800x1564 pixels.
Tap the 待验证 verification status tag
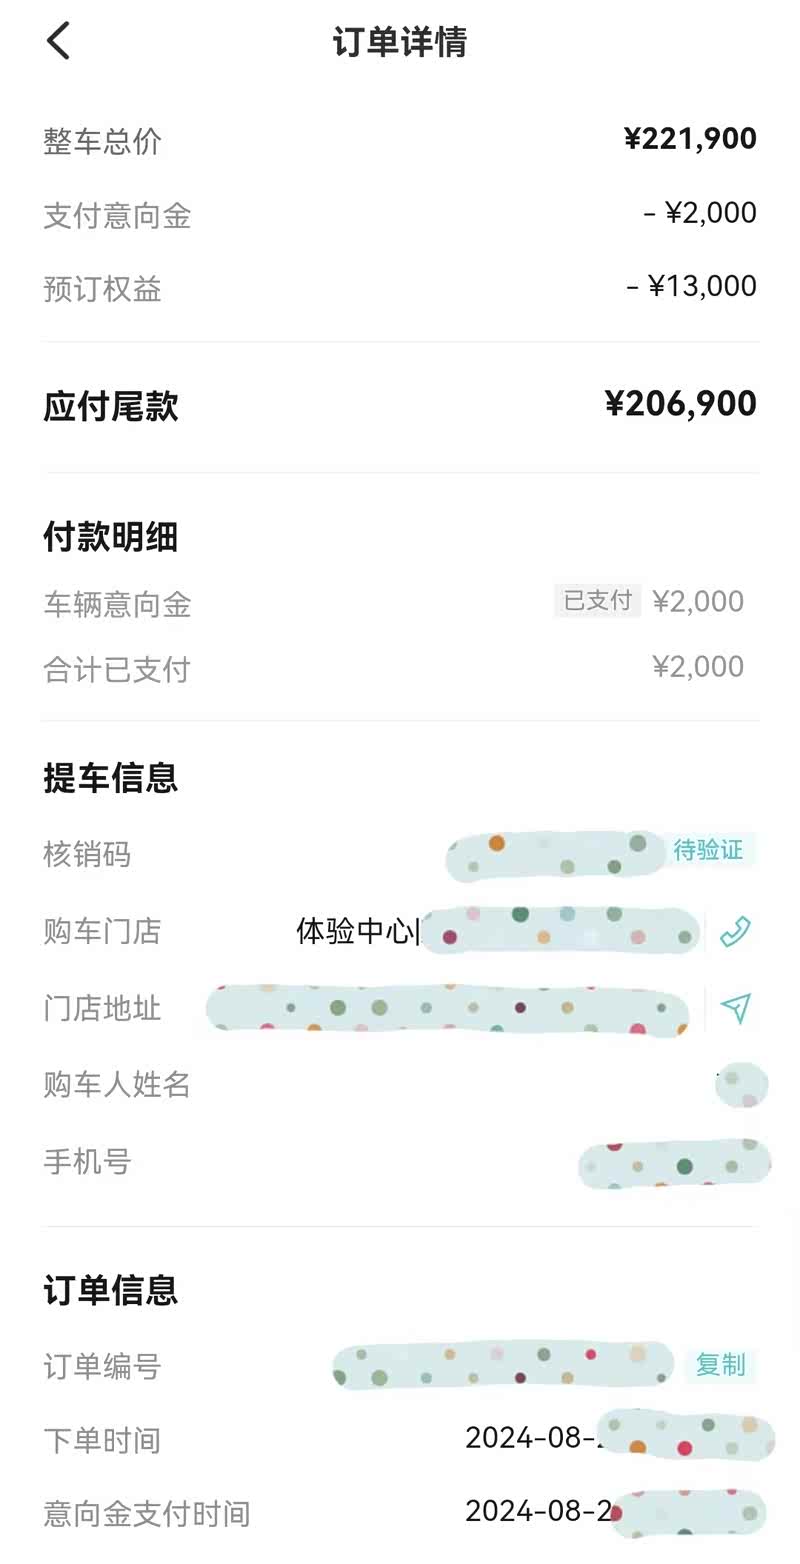[708, 851]
